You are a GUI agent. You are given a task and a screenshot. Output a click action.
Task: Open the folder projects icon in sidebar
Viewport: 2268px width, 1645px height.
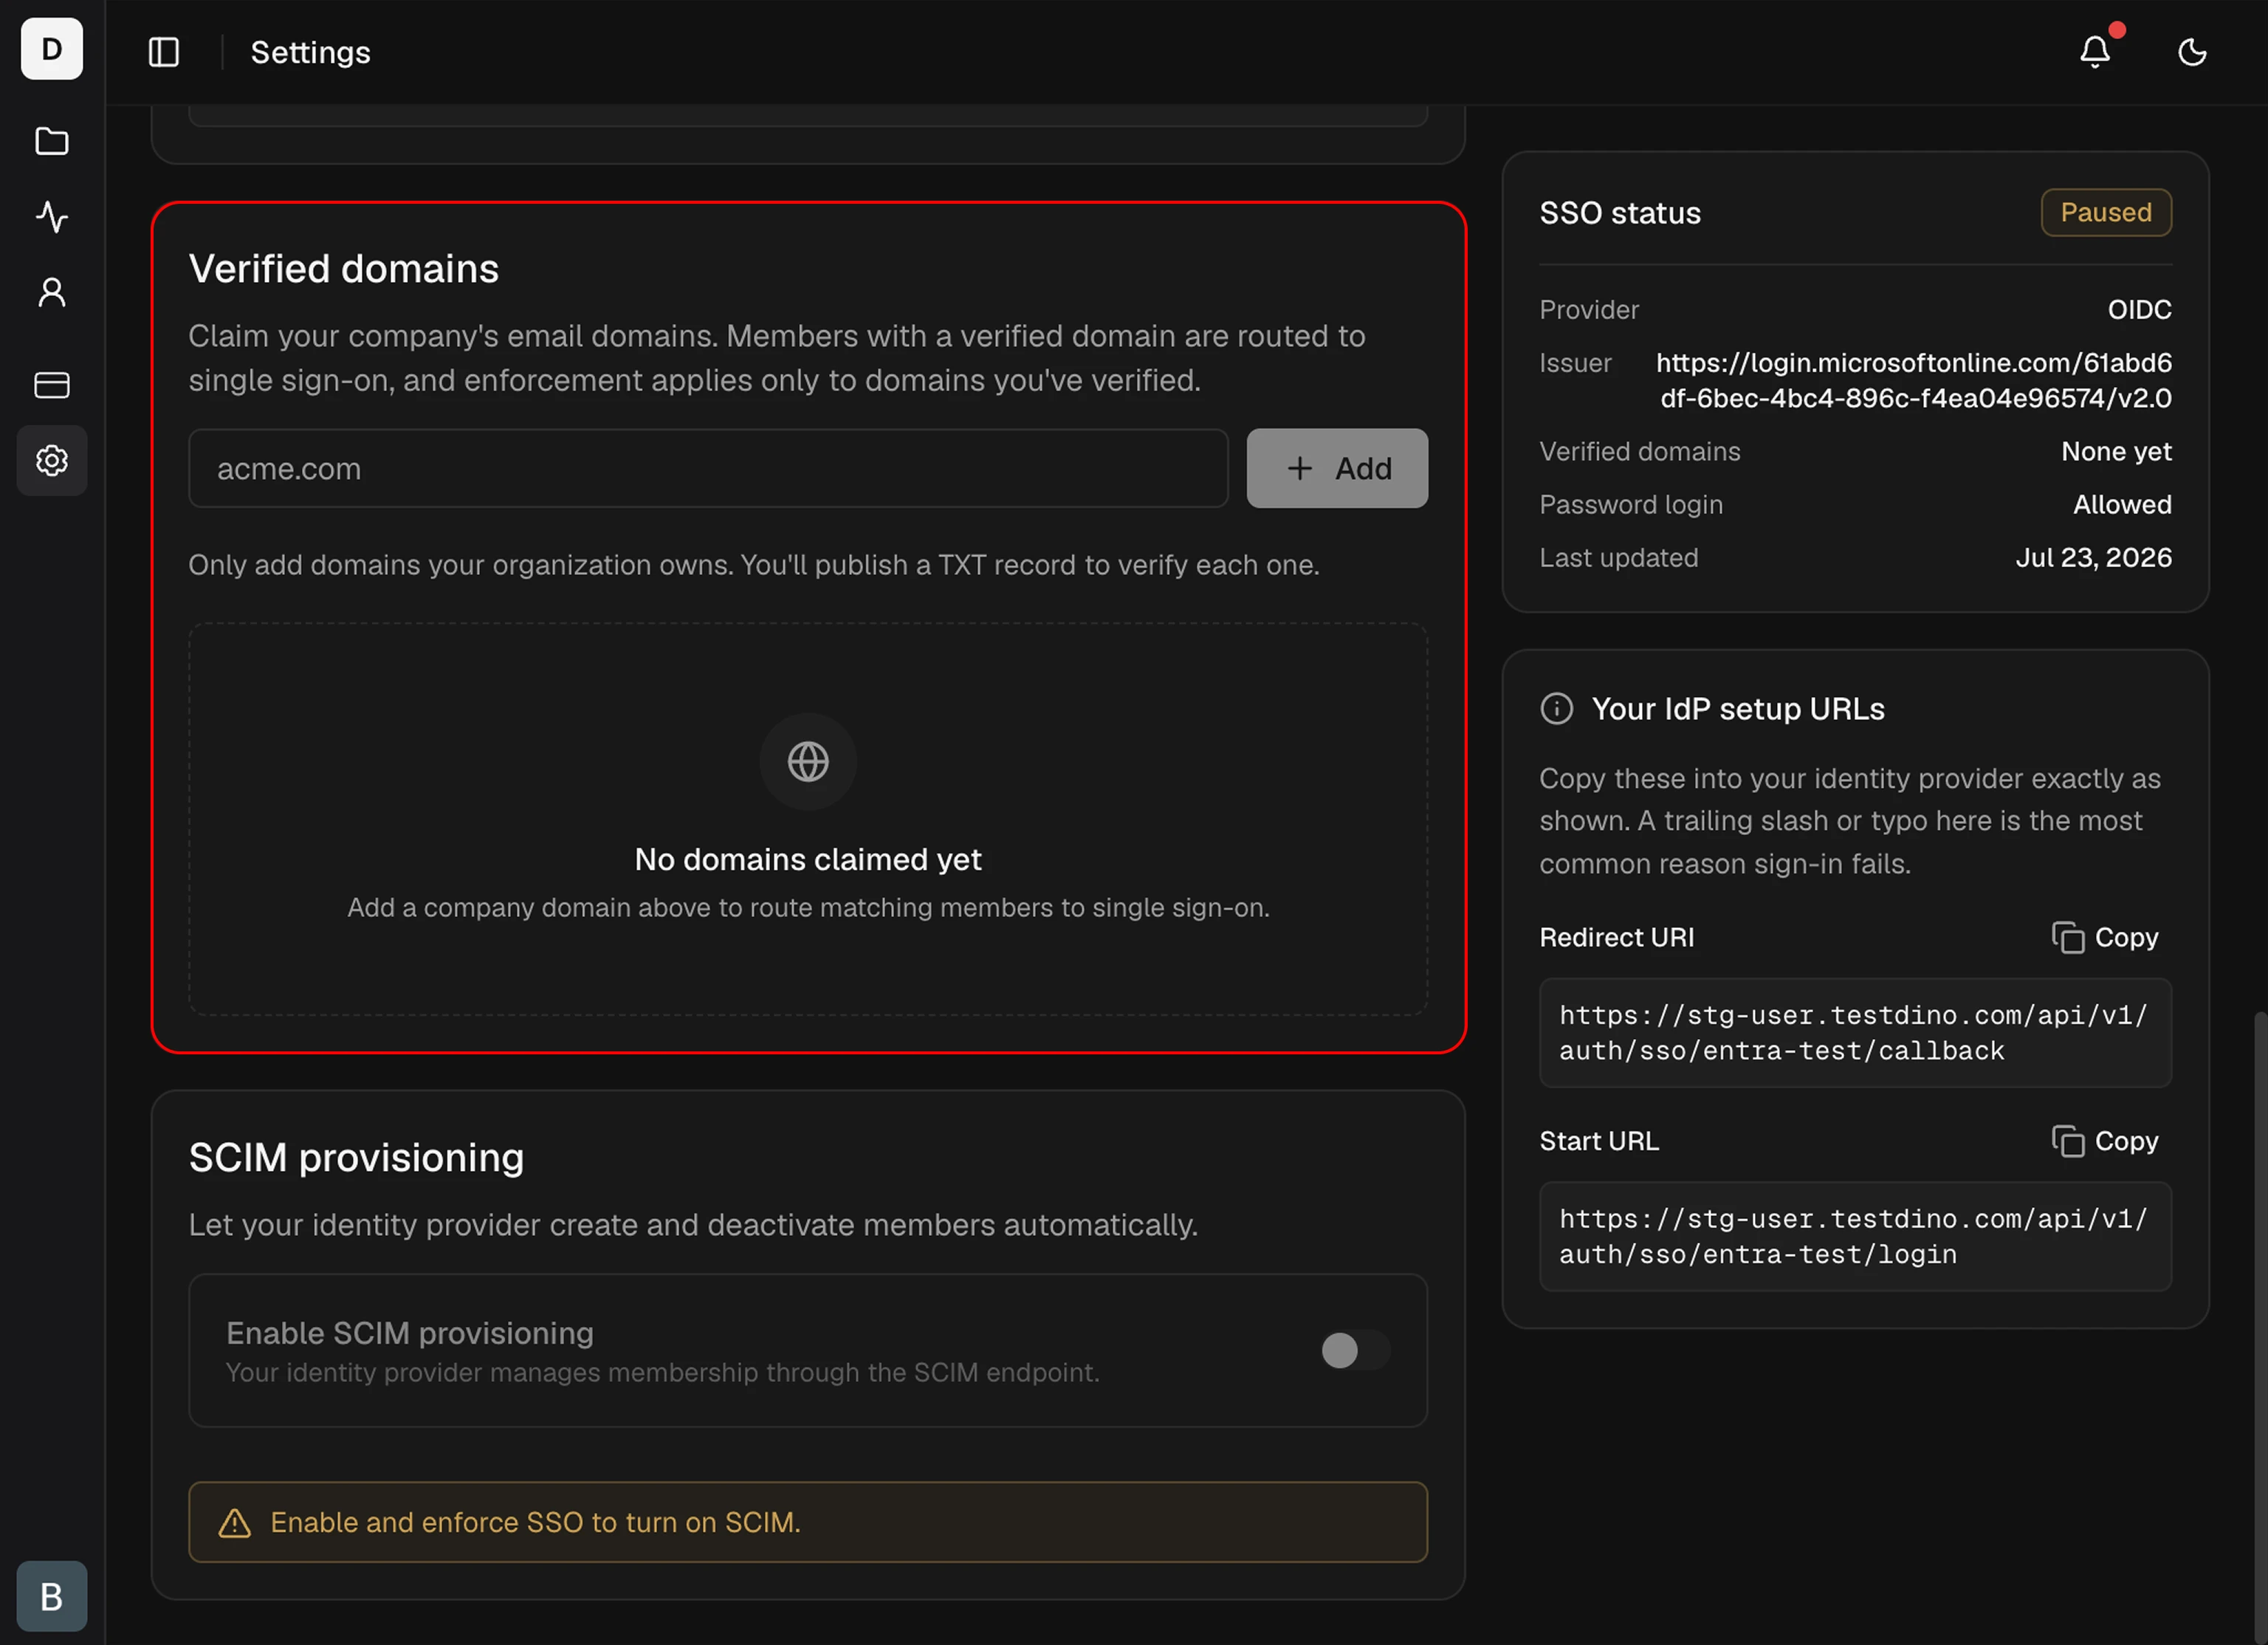tap(52, 141)
